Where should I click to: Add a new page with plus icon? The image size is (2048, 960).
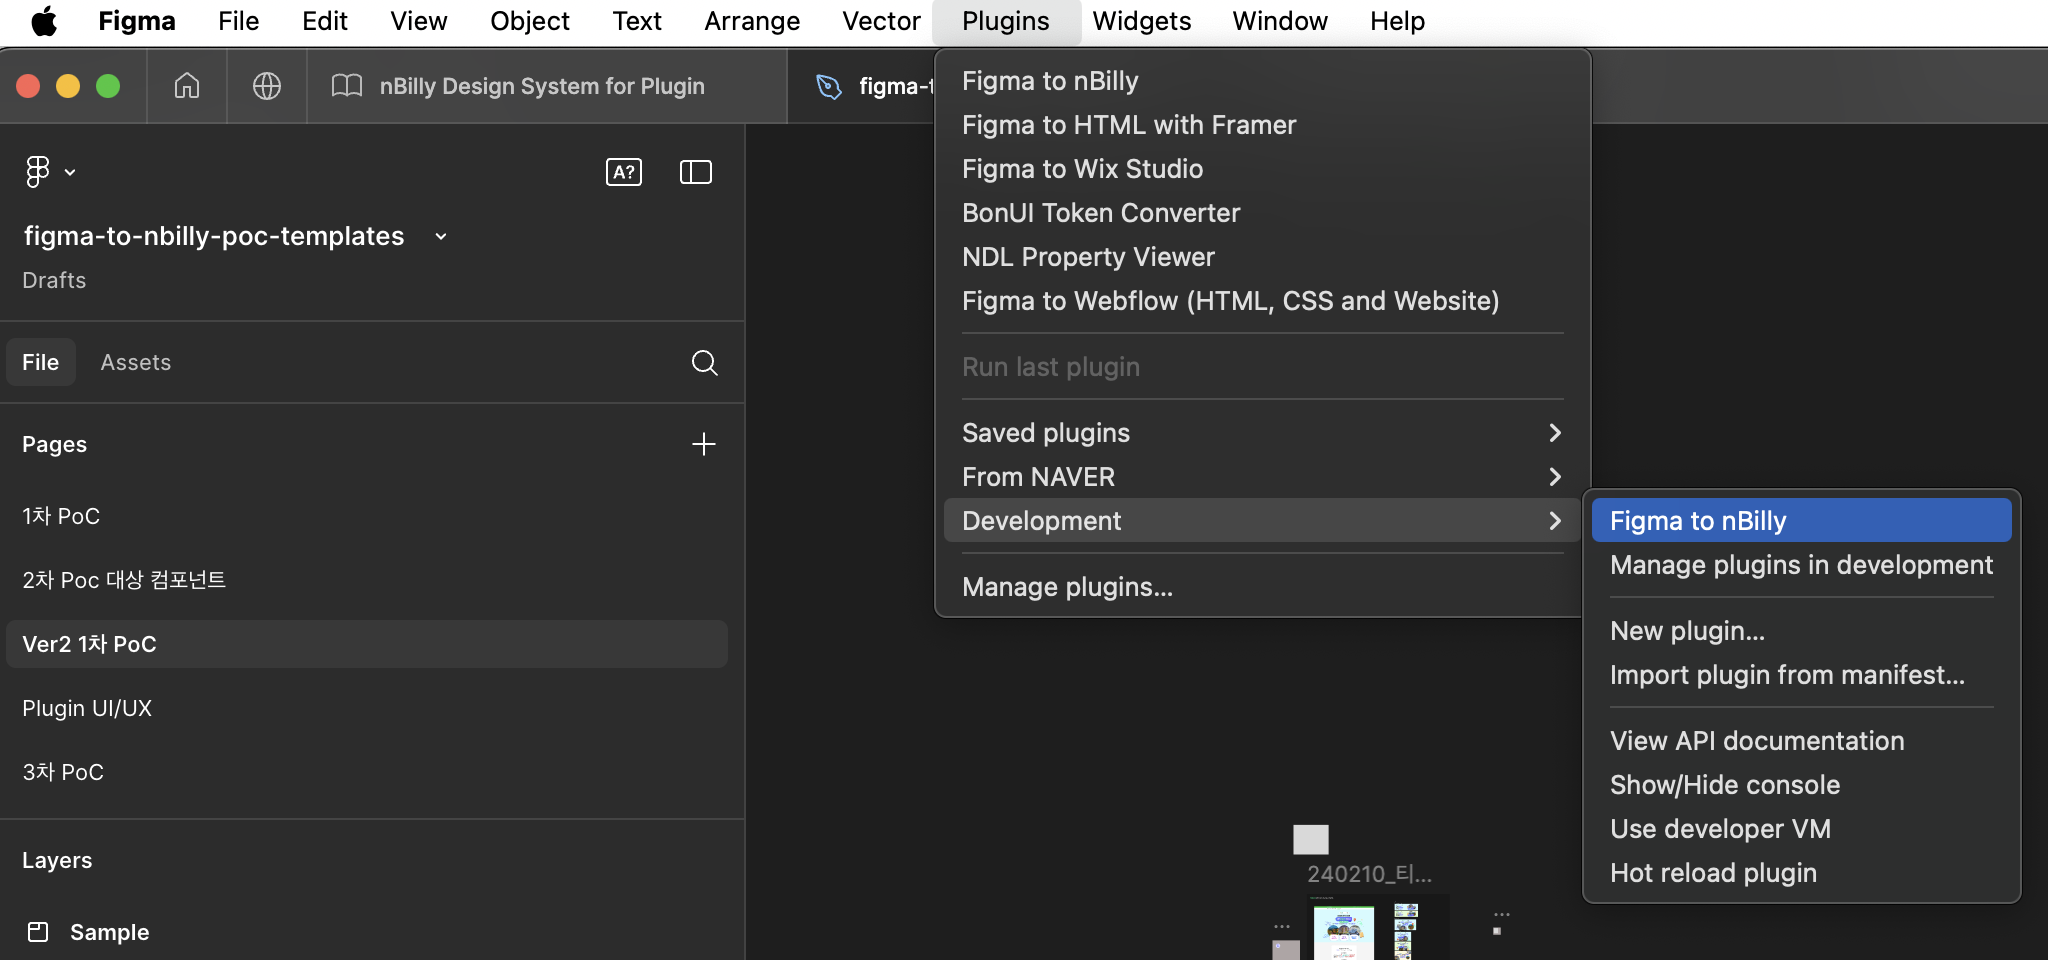coord(703,444)
